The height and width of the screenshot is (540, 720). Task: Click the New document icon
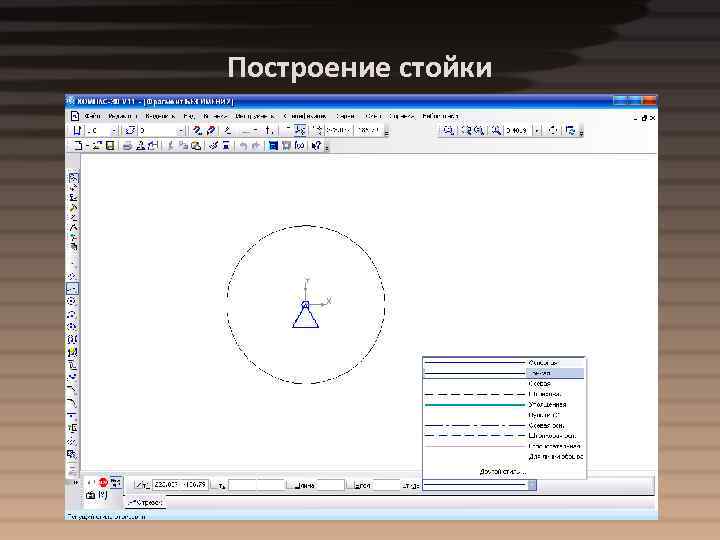pos(78,146)
